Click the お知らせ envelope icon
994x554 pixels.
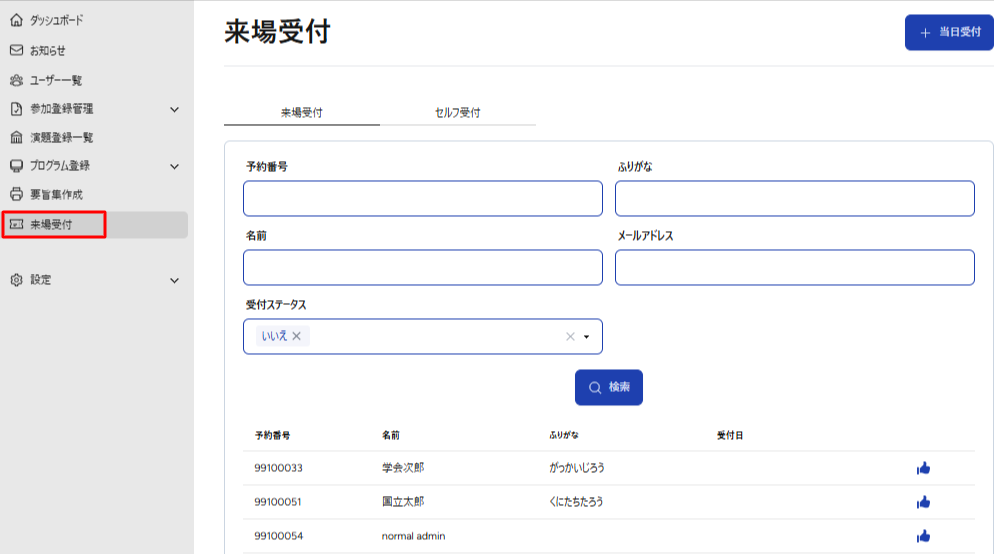pyautogui.click(x=16, y=50)
